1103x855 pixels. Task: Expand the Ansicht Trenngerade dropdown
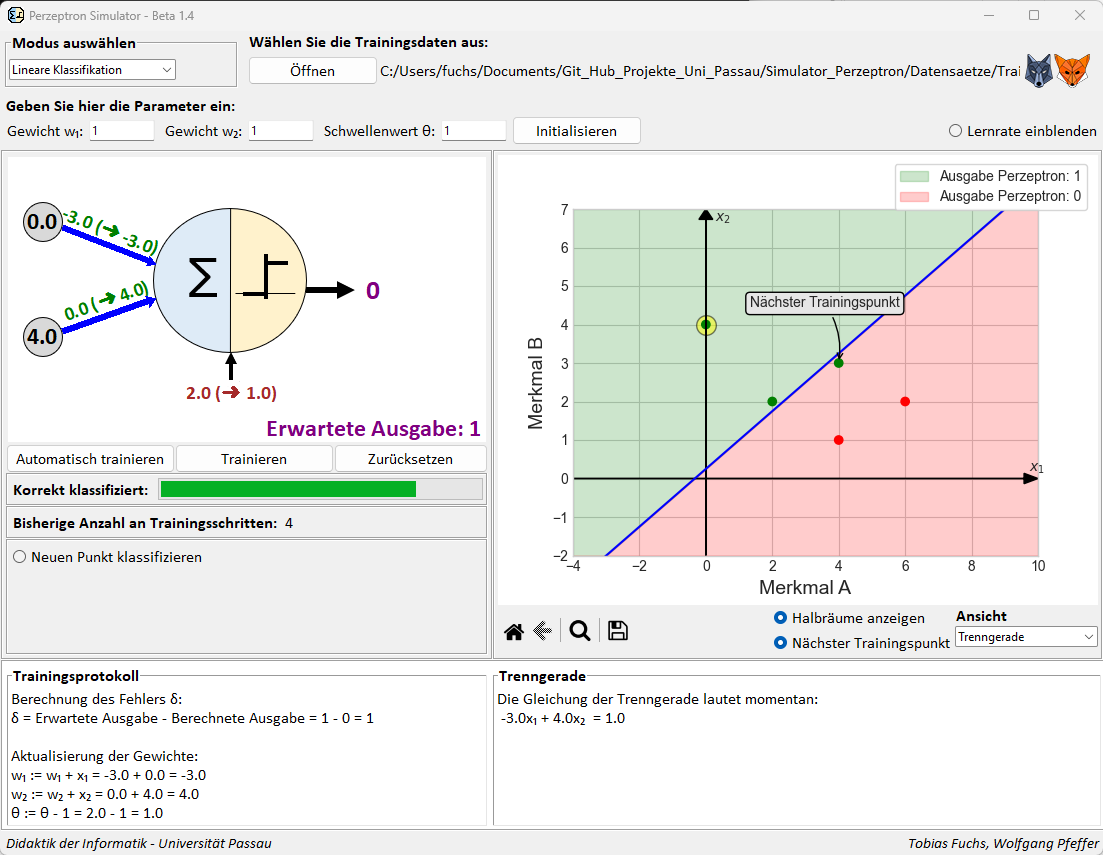coord(1026,637)
